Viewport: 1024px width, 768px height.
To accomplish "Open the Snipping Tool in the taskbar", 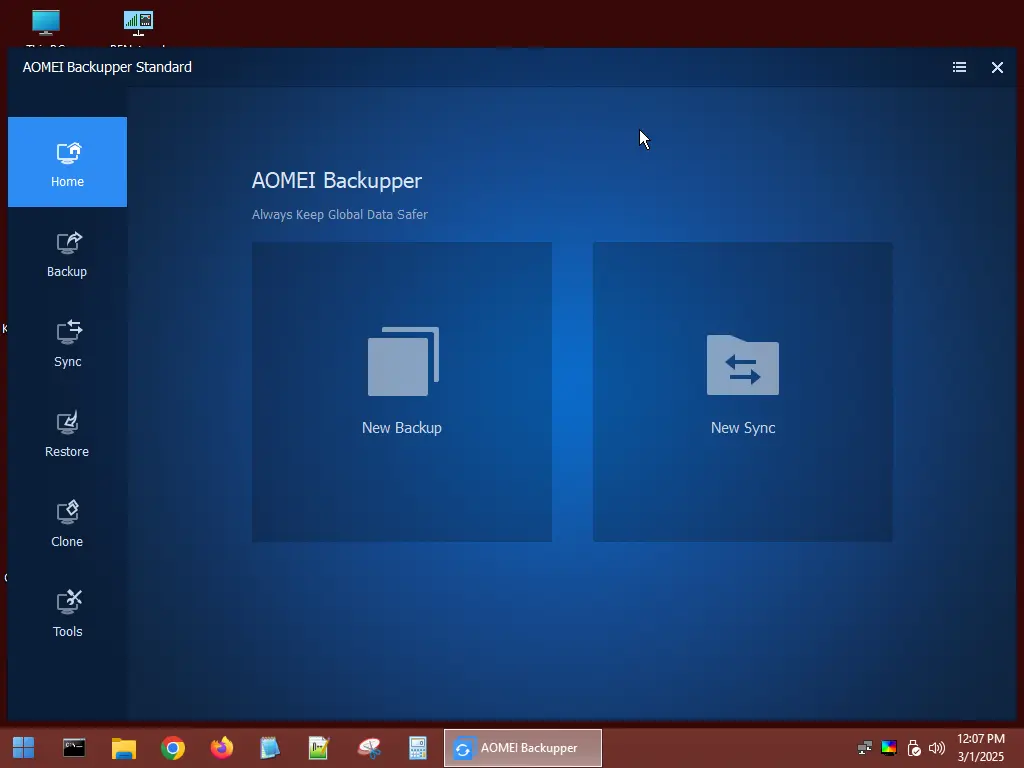I will (369, 748).
